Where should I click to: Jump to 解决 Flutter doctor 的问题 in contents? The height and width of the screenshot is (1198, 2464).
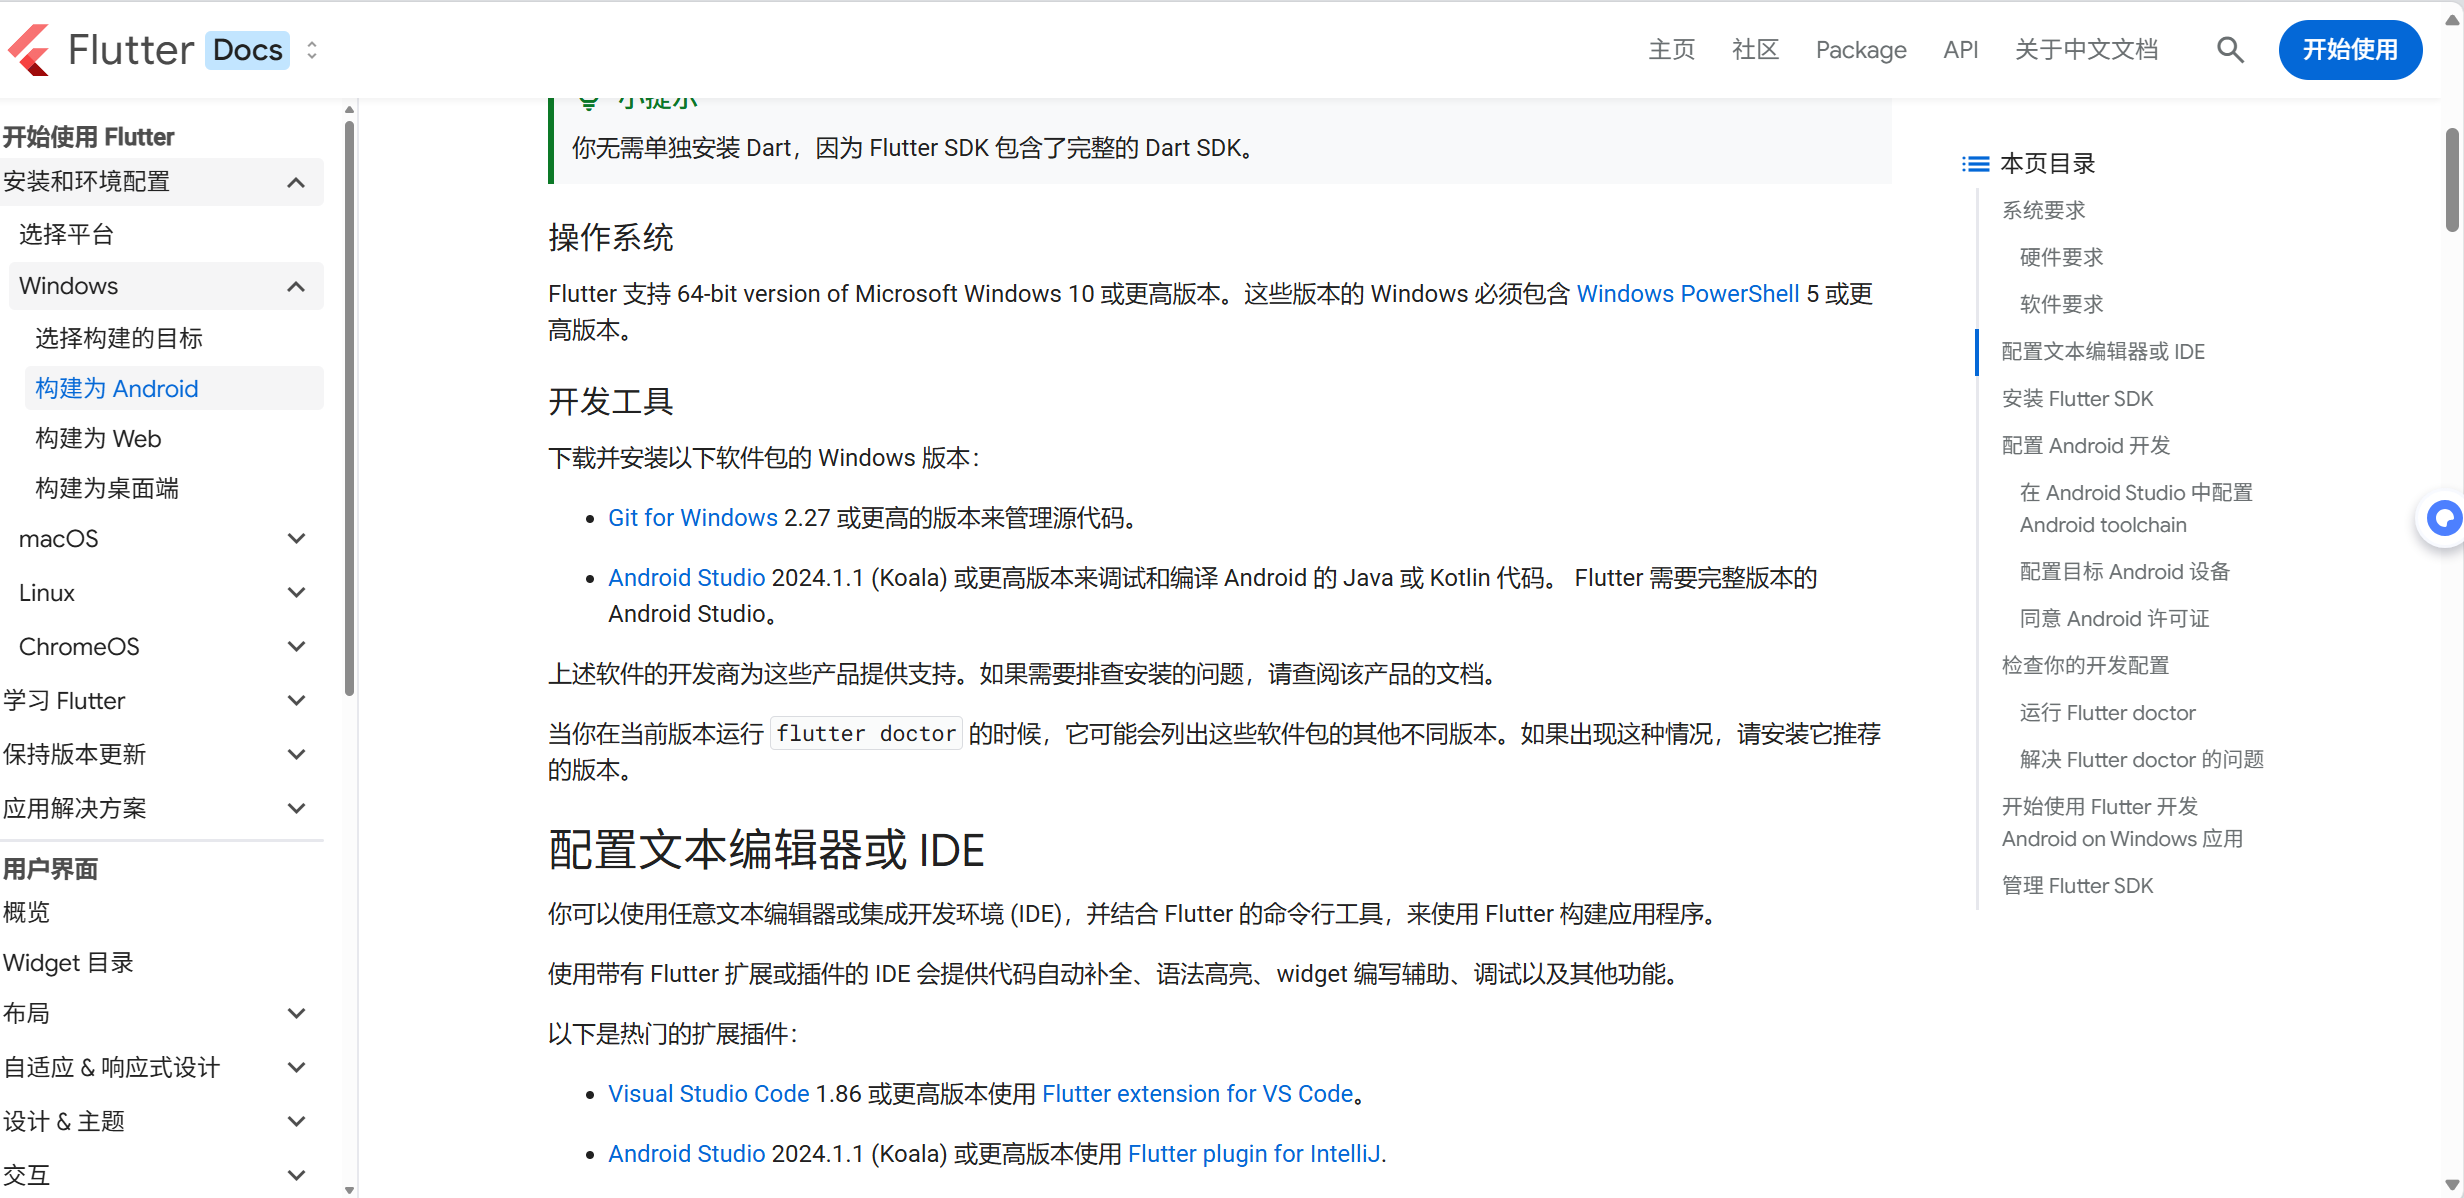(x=2141, y=760)
